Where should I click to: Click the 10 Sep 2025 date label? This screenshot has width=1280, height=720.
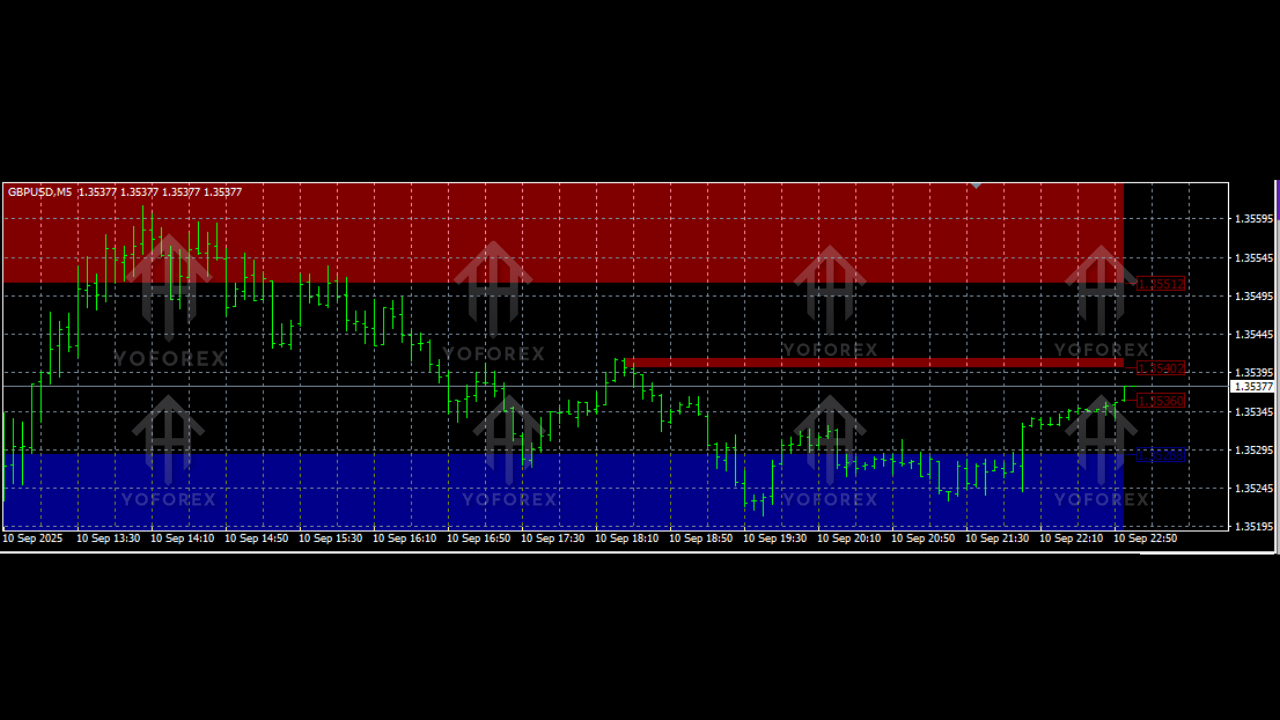(33, 538)
